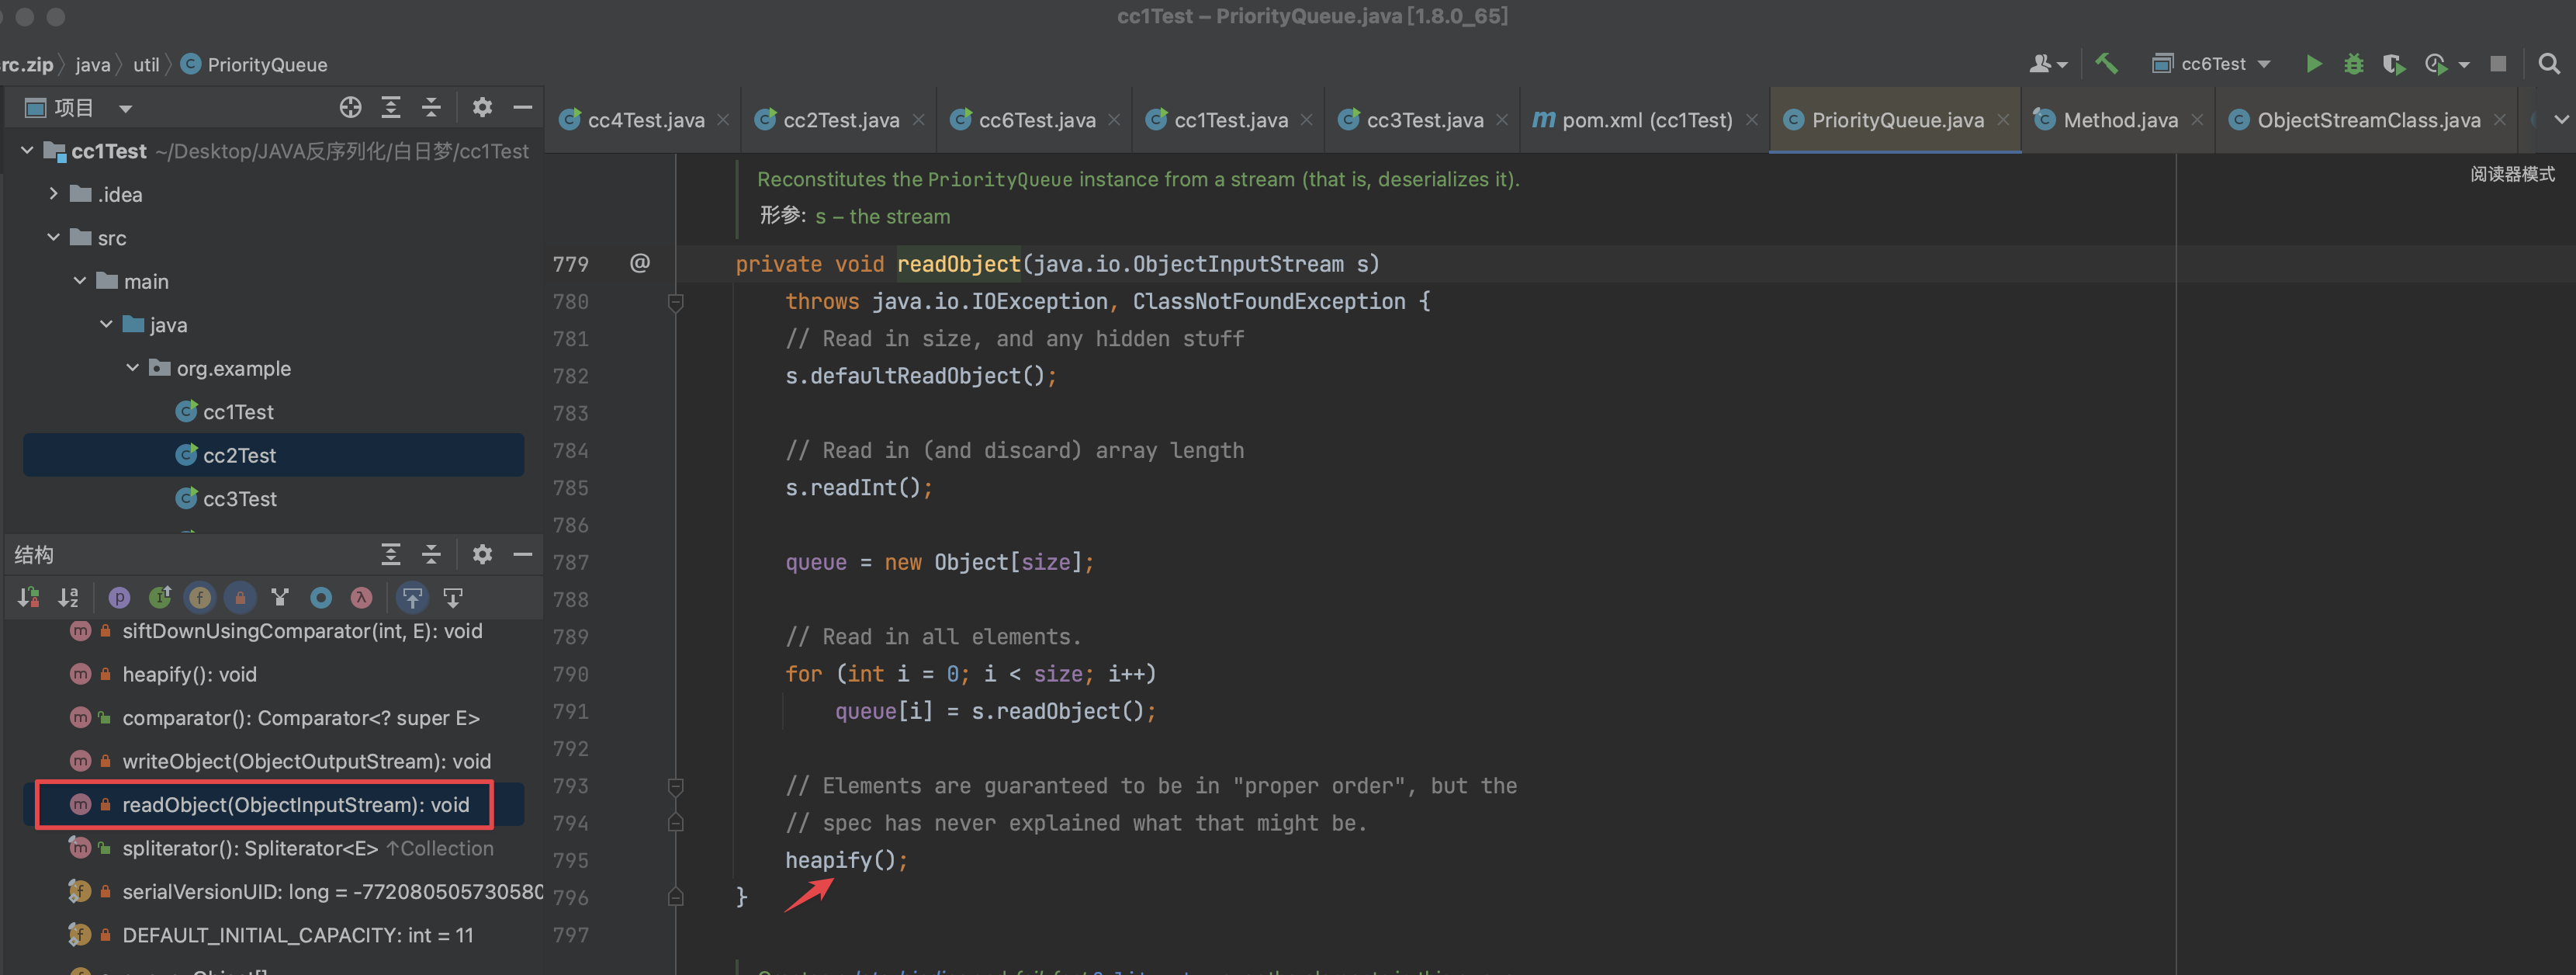Close the PriorityQueue.java tab

[2003, 120]
